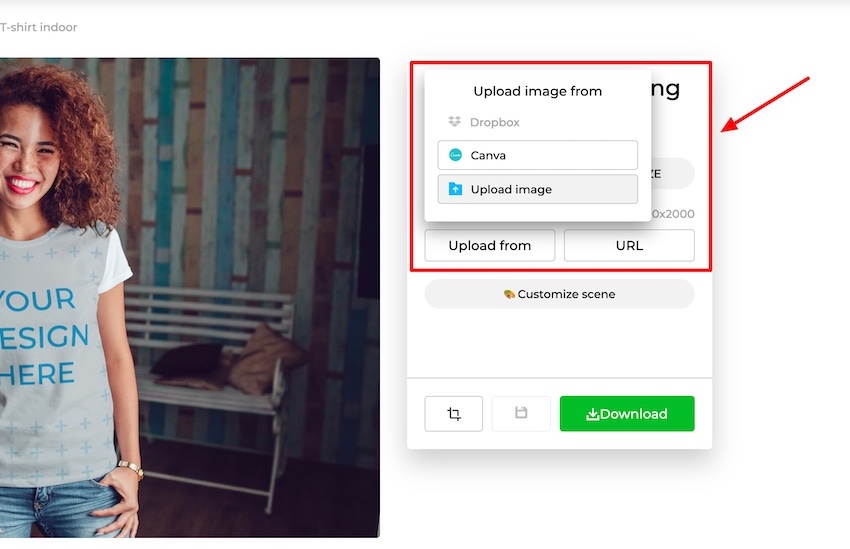Open the crop tool icon

pos(454,414)
